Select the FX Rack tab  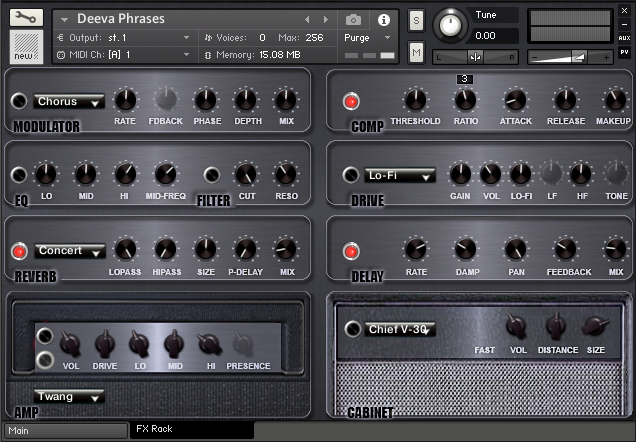tap(190, 429)
